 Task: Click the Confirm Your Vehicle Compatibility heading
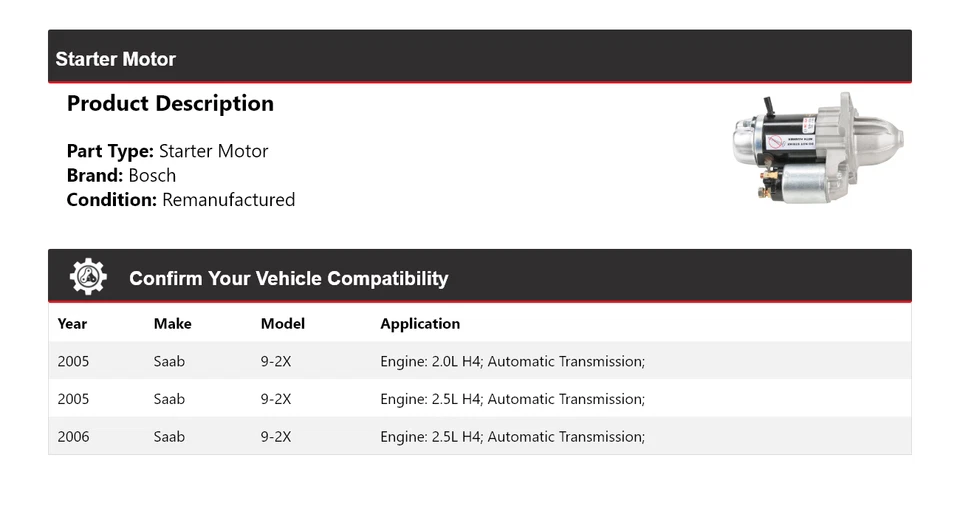(x=288, y=278)
